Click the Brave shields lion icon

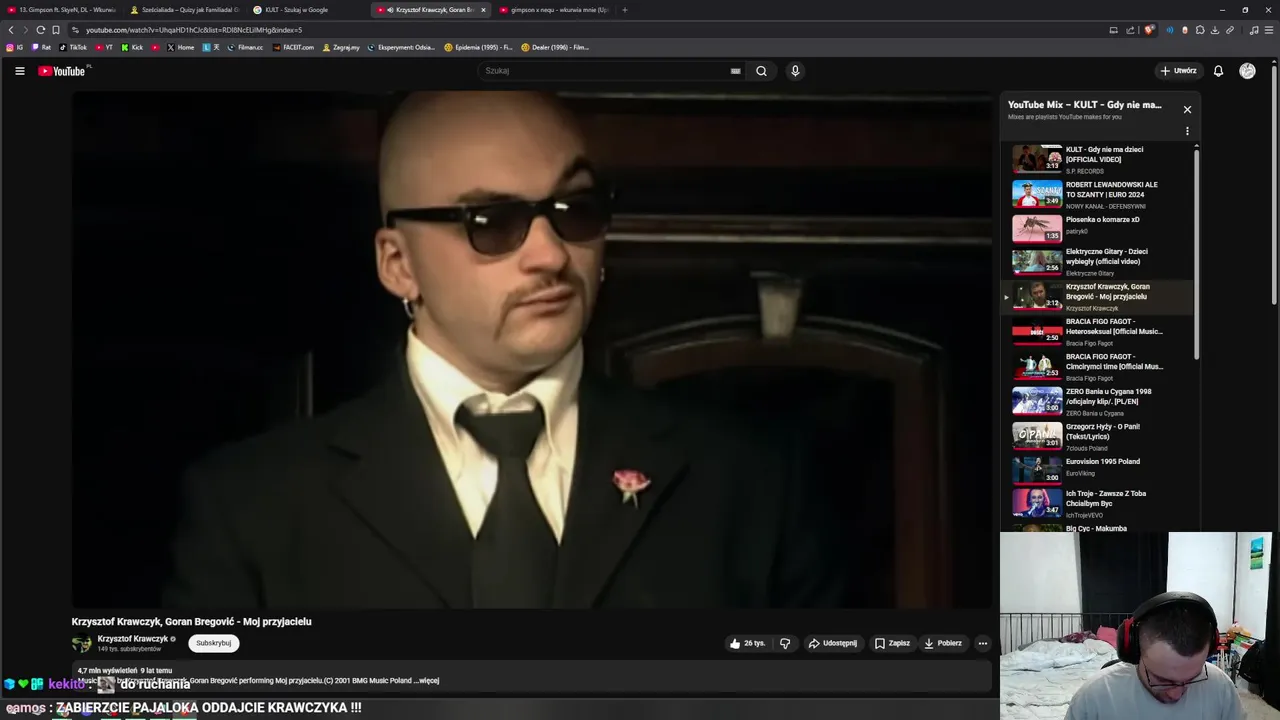point(1149,30)
